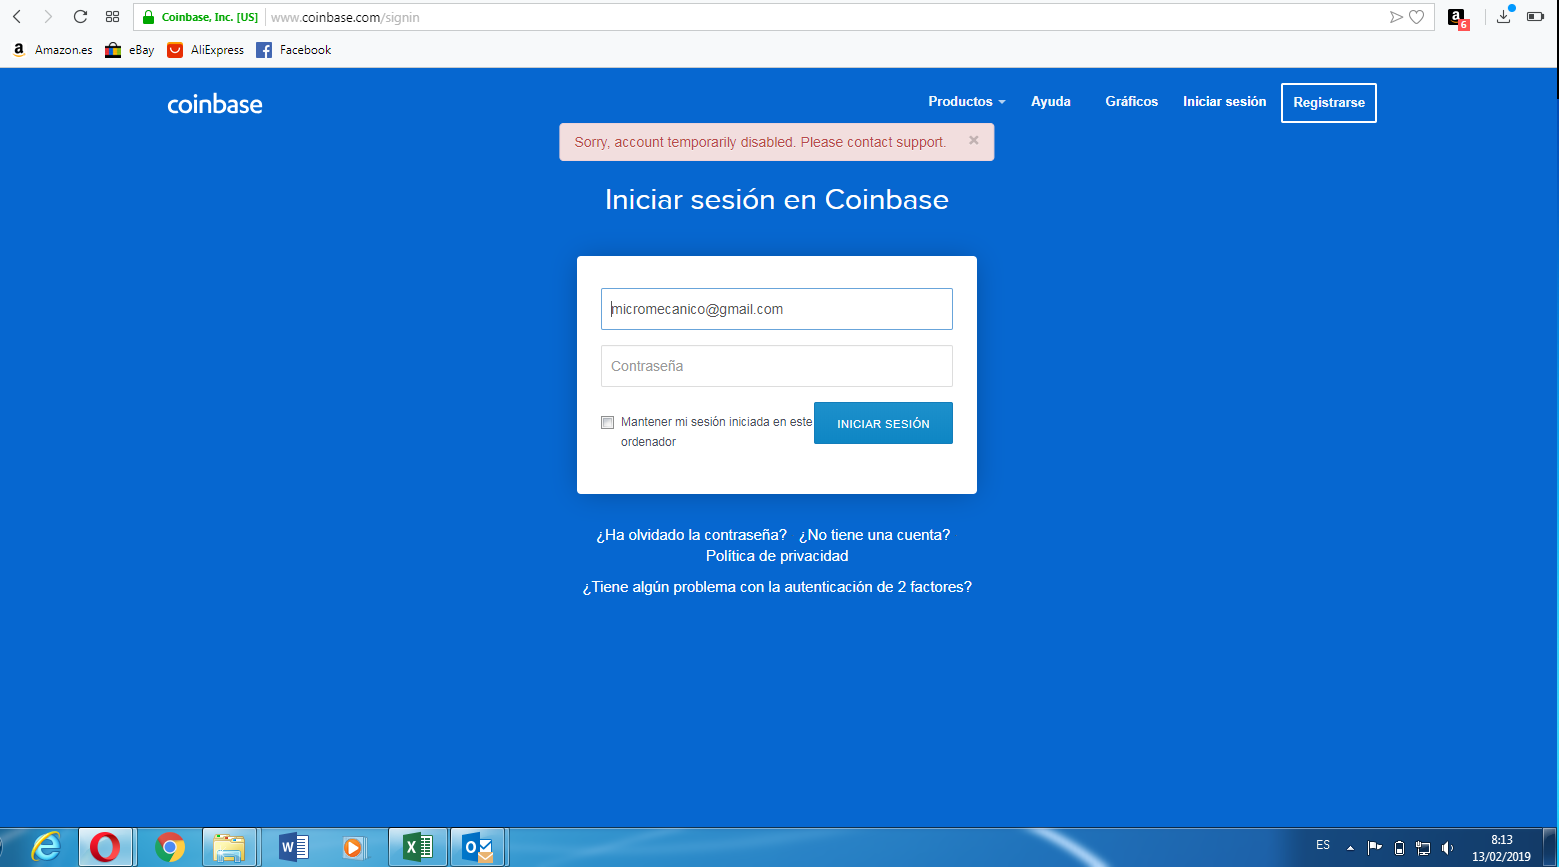Image resolution: width=1559 pixels, height=867 pixels.
Task: Open Outlook from taskbar
Action: click(x=478, y=847)
